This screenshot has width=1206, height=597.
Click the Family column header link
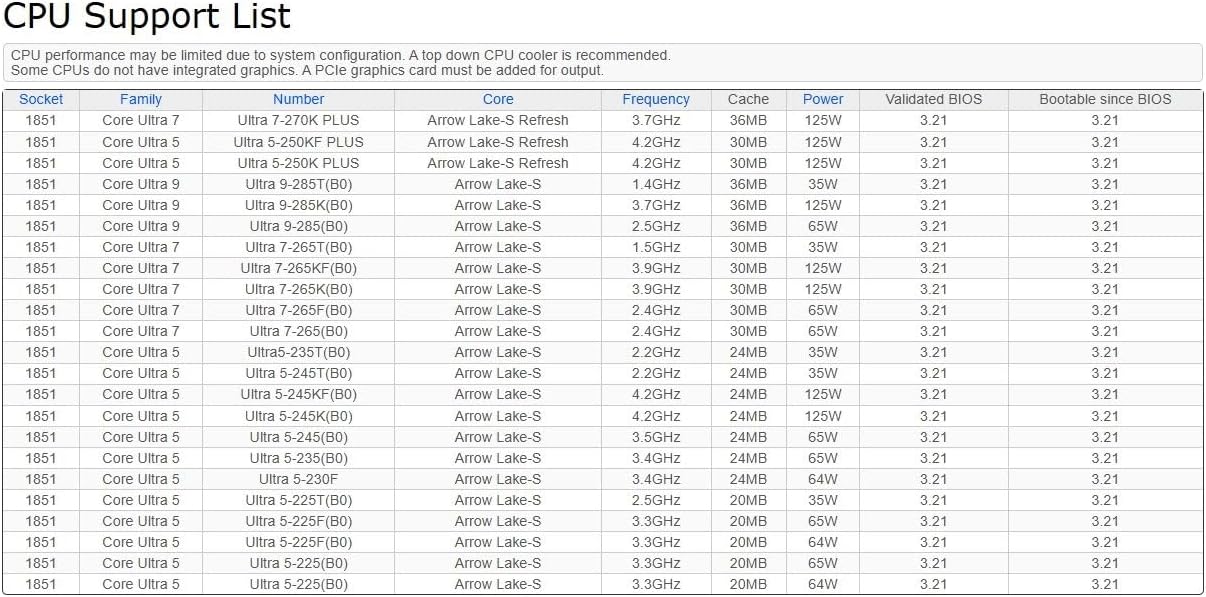pos(141,99)
